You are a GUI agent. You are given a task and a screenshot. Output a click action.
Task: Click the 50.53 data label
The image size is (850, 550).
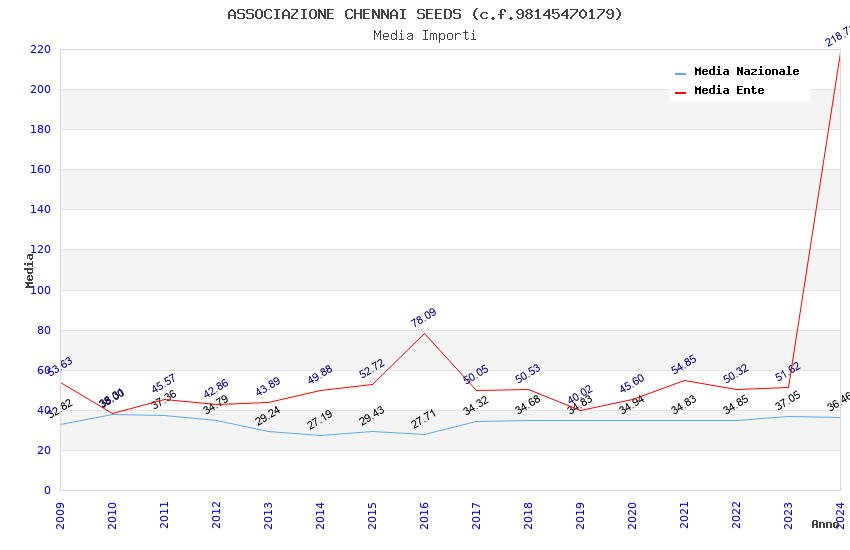coord(528,373)
